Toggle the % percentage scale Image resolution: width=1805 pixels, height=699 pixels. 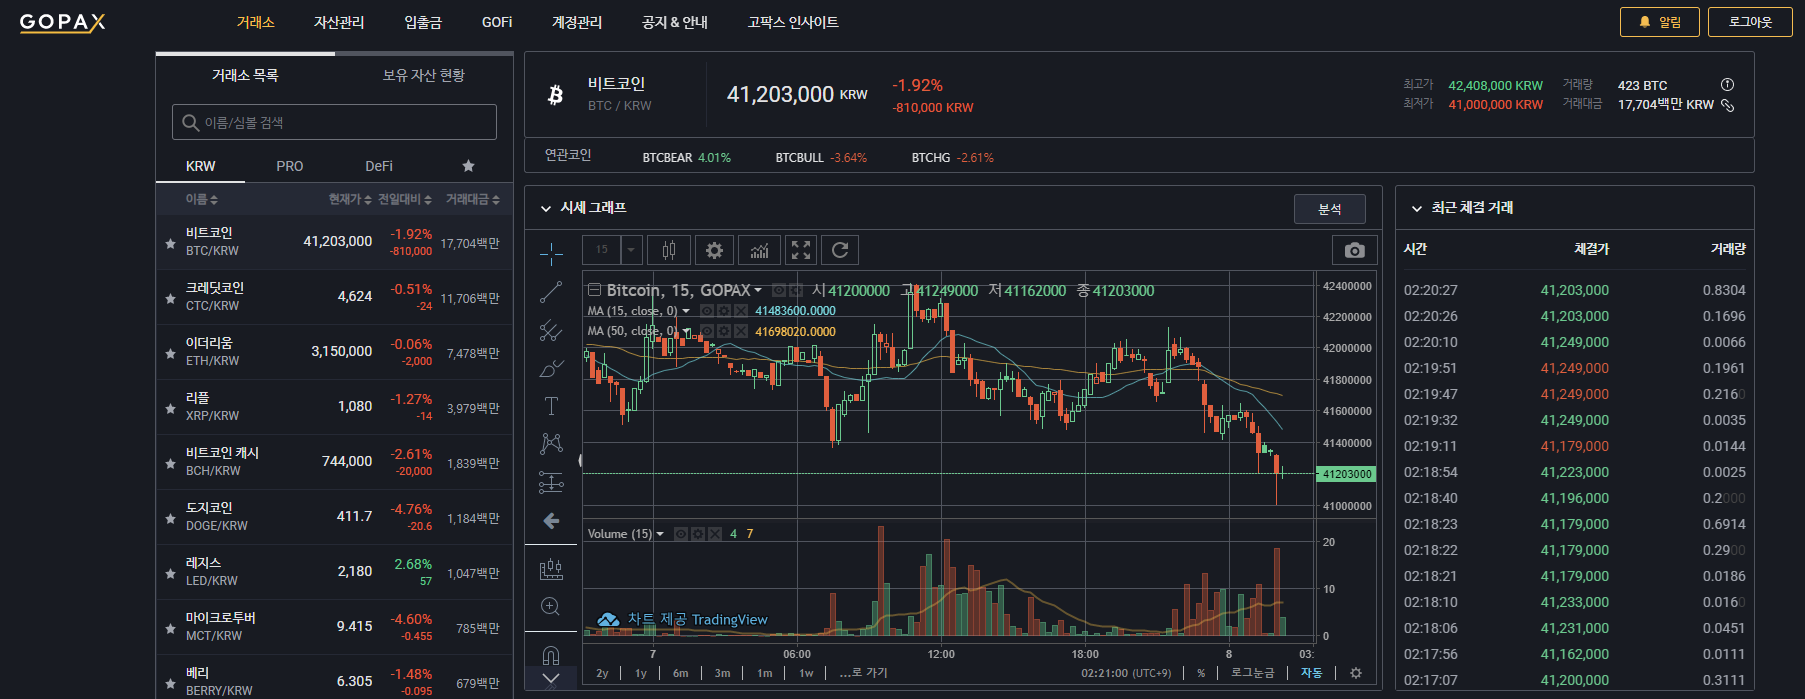point(1201,673)
